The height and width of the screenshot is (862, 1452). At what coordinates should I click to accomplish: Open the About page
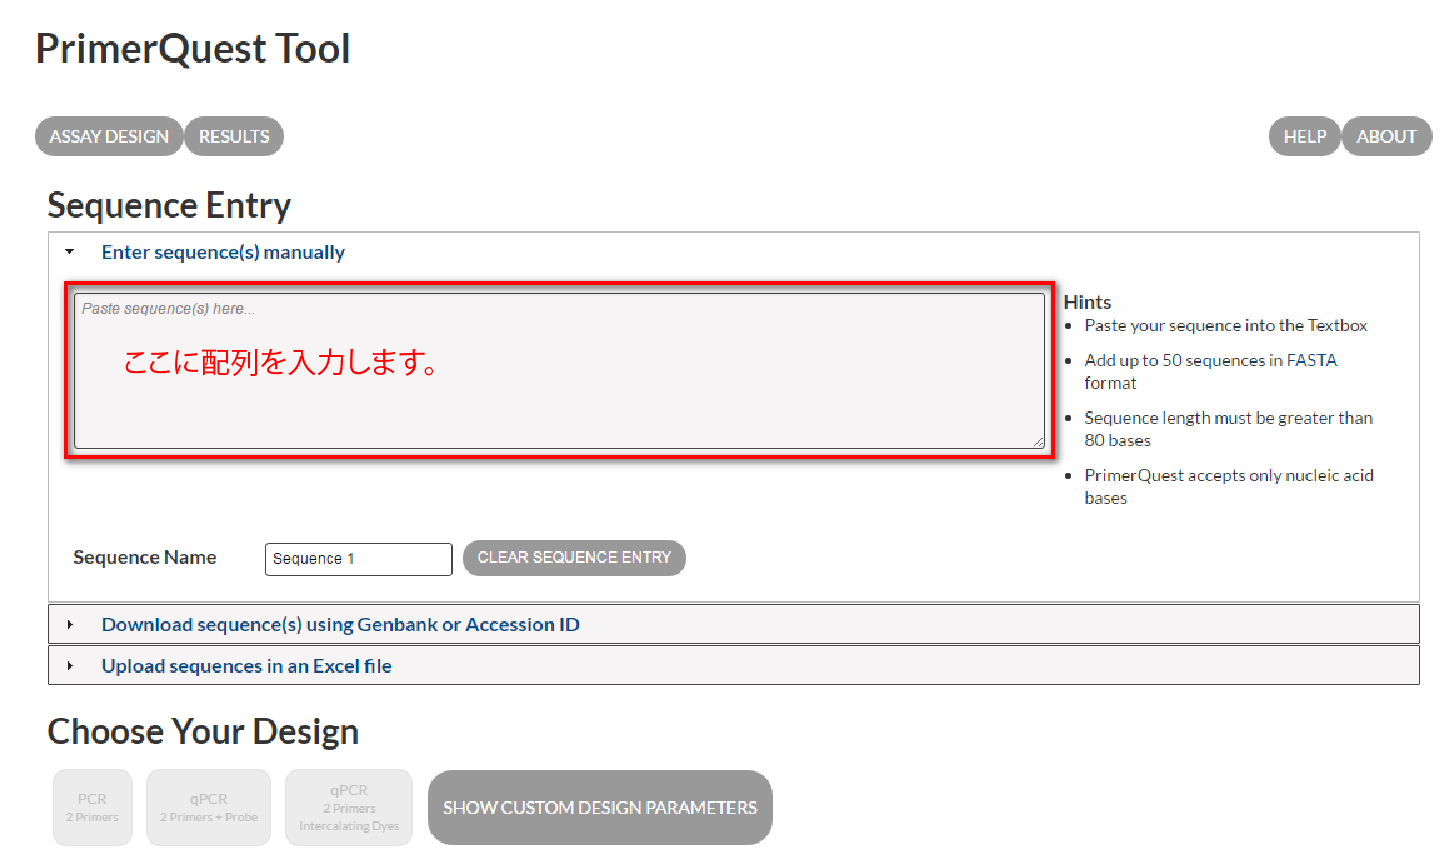point(1386,137)
